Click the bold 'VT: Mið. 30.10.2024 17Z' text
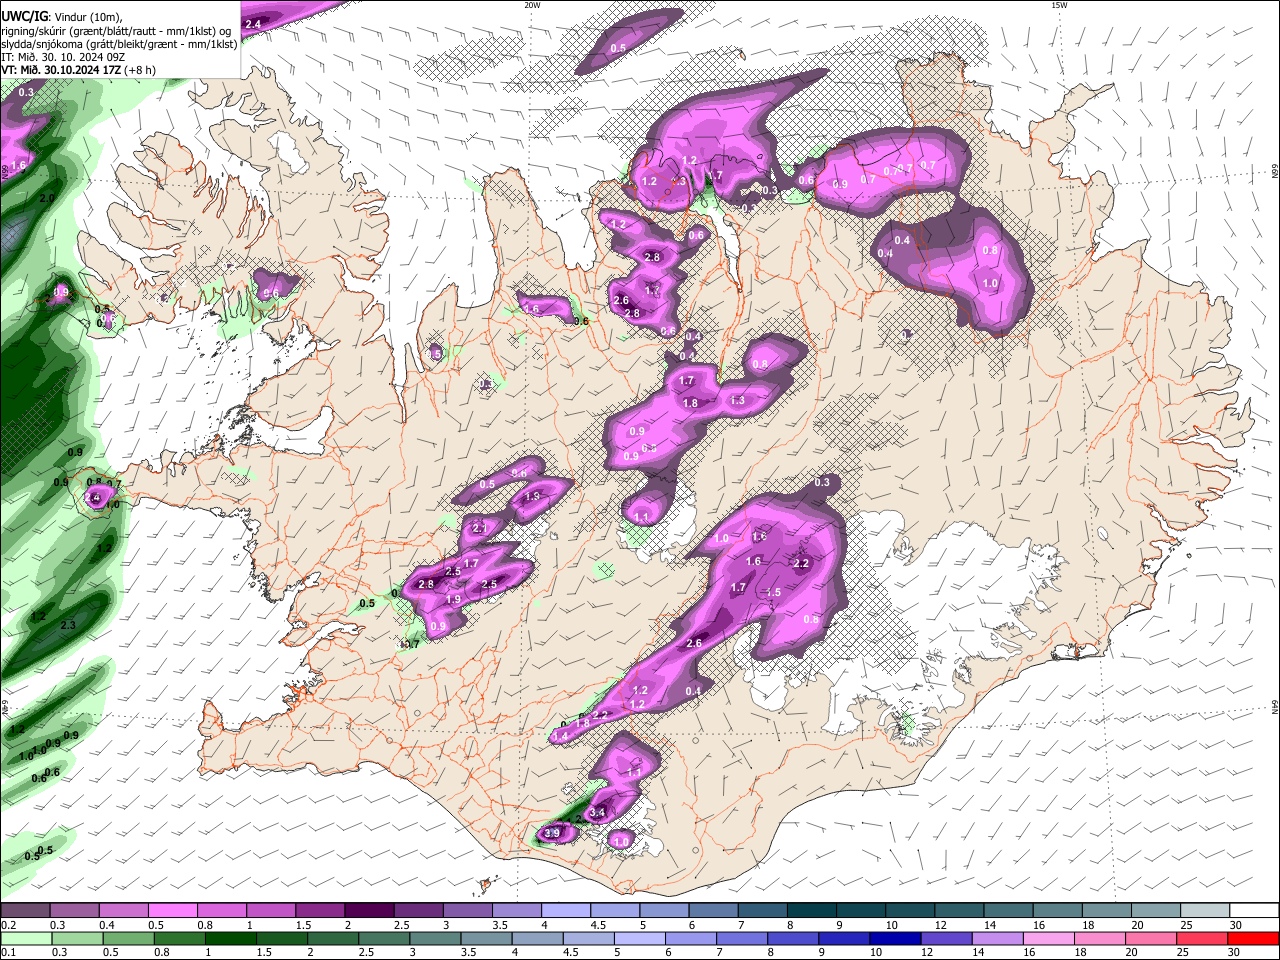Image resolution: width=1280 pixels, height=960 pixels. pos(61,70)
